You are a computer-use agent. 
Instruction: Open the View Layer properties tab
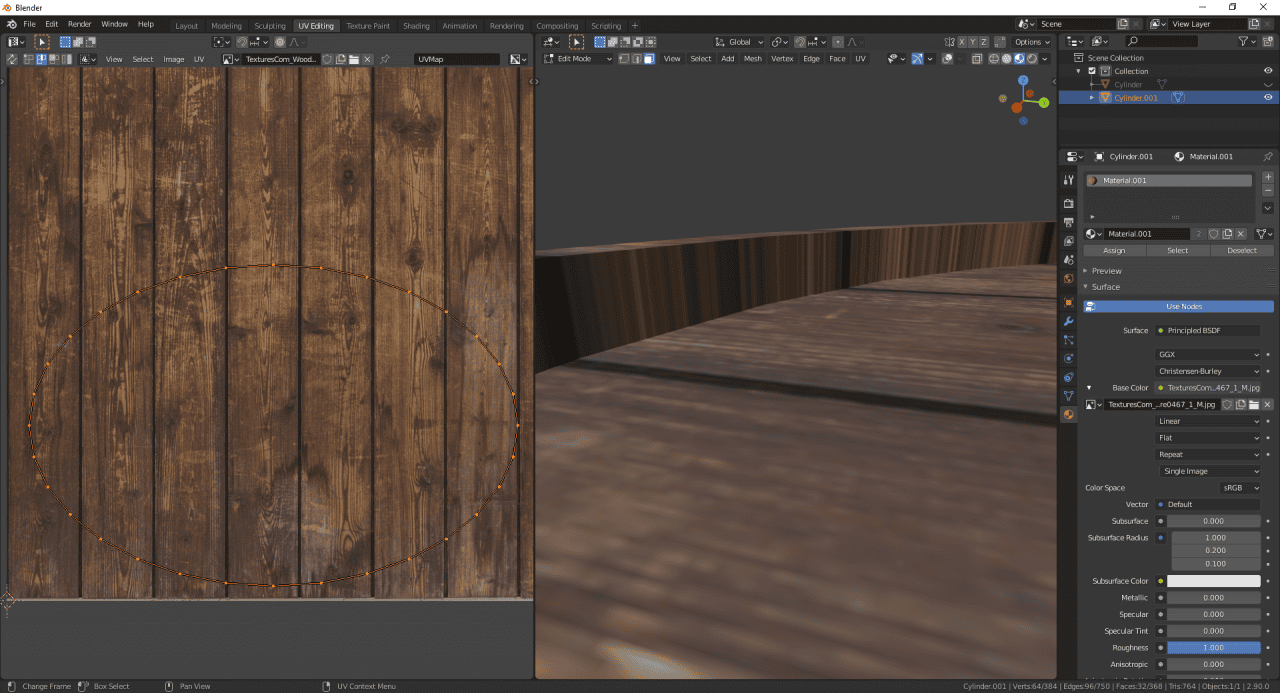pos(1068,241)
